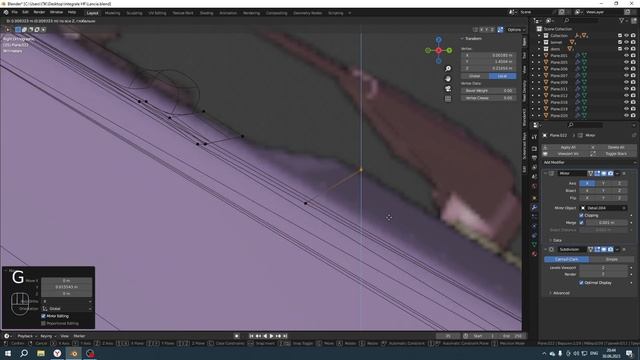Click the vertex Z coordinate field
The image size is (640, 360).
[489, 68]
